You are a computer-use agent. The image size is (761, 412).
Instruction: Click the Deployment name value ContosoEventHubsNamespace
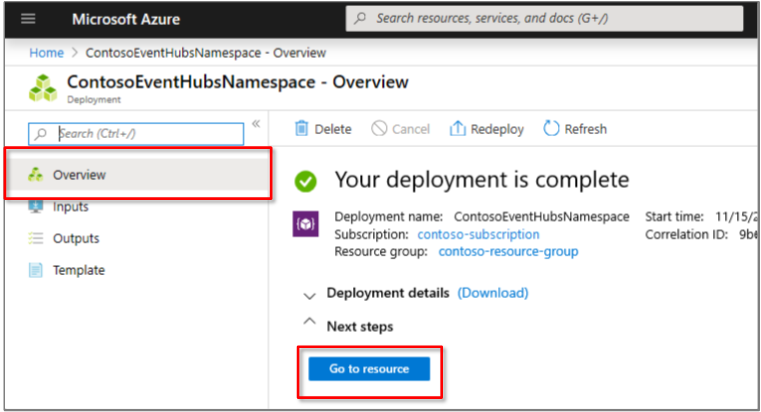(542, 216)
